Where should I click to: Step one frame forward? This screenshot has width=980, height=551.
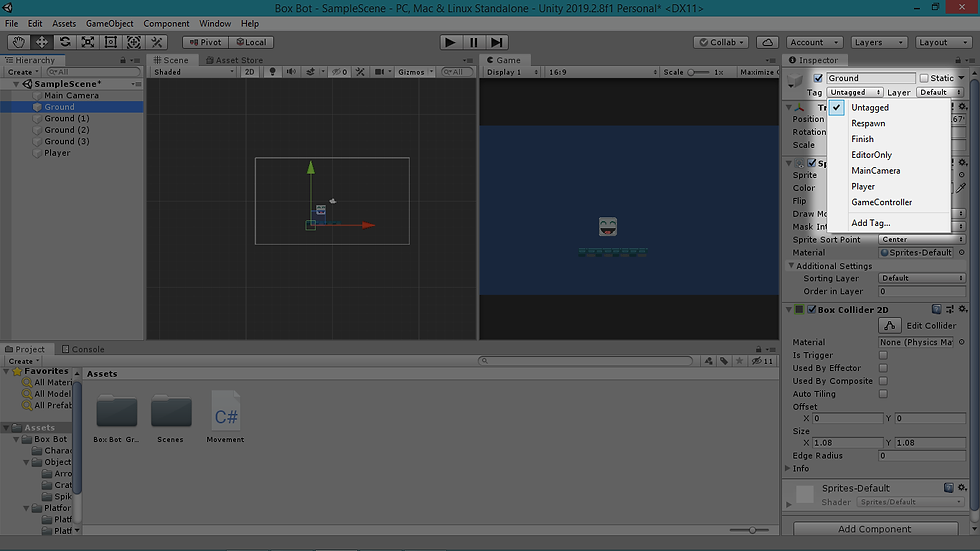(x=497, y=42)
